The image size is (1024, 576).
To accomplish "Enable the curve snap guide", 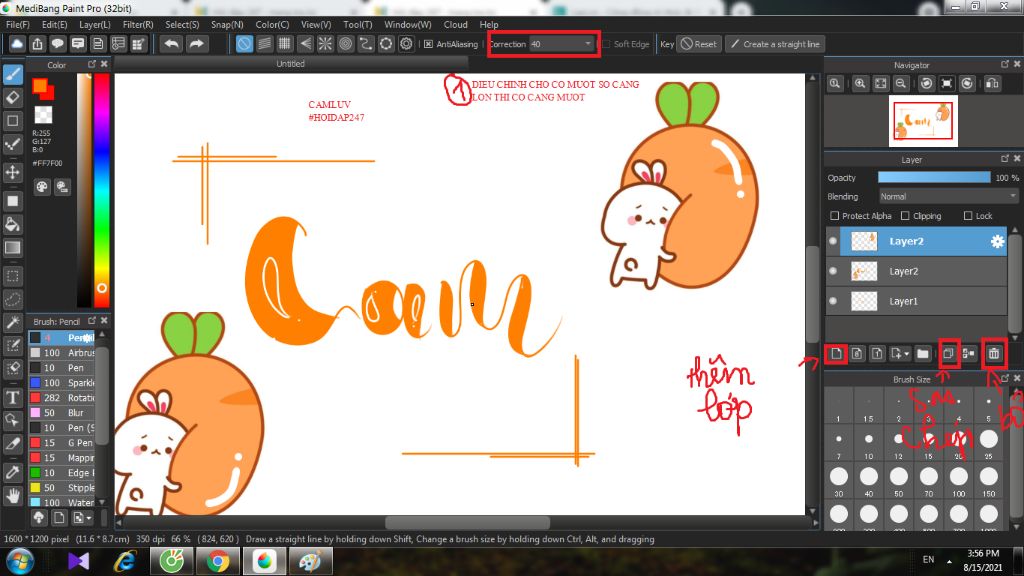I will pos(366,44).
